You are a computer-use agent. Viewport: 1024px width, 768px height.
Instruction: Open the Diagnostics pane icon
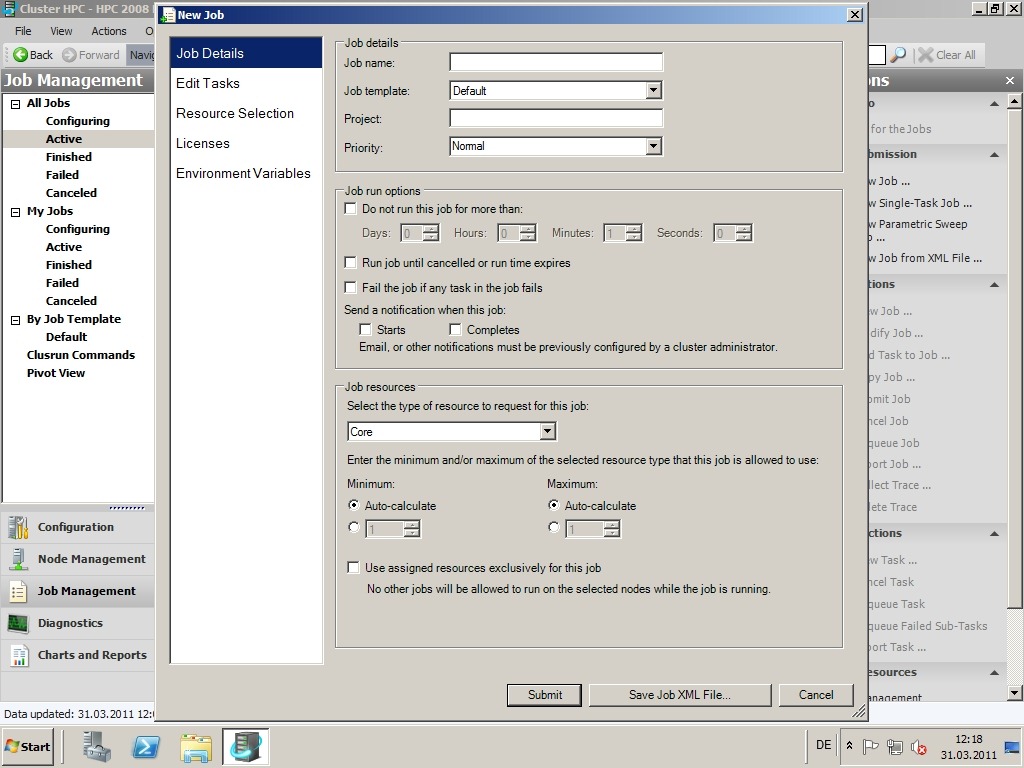point(18,623)
